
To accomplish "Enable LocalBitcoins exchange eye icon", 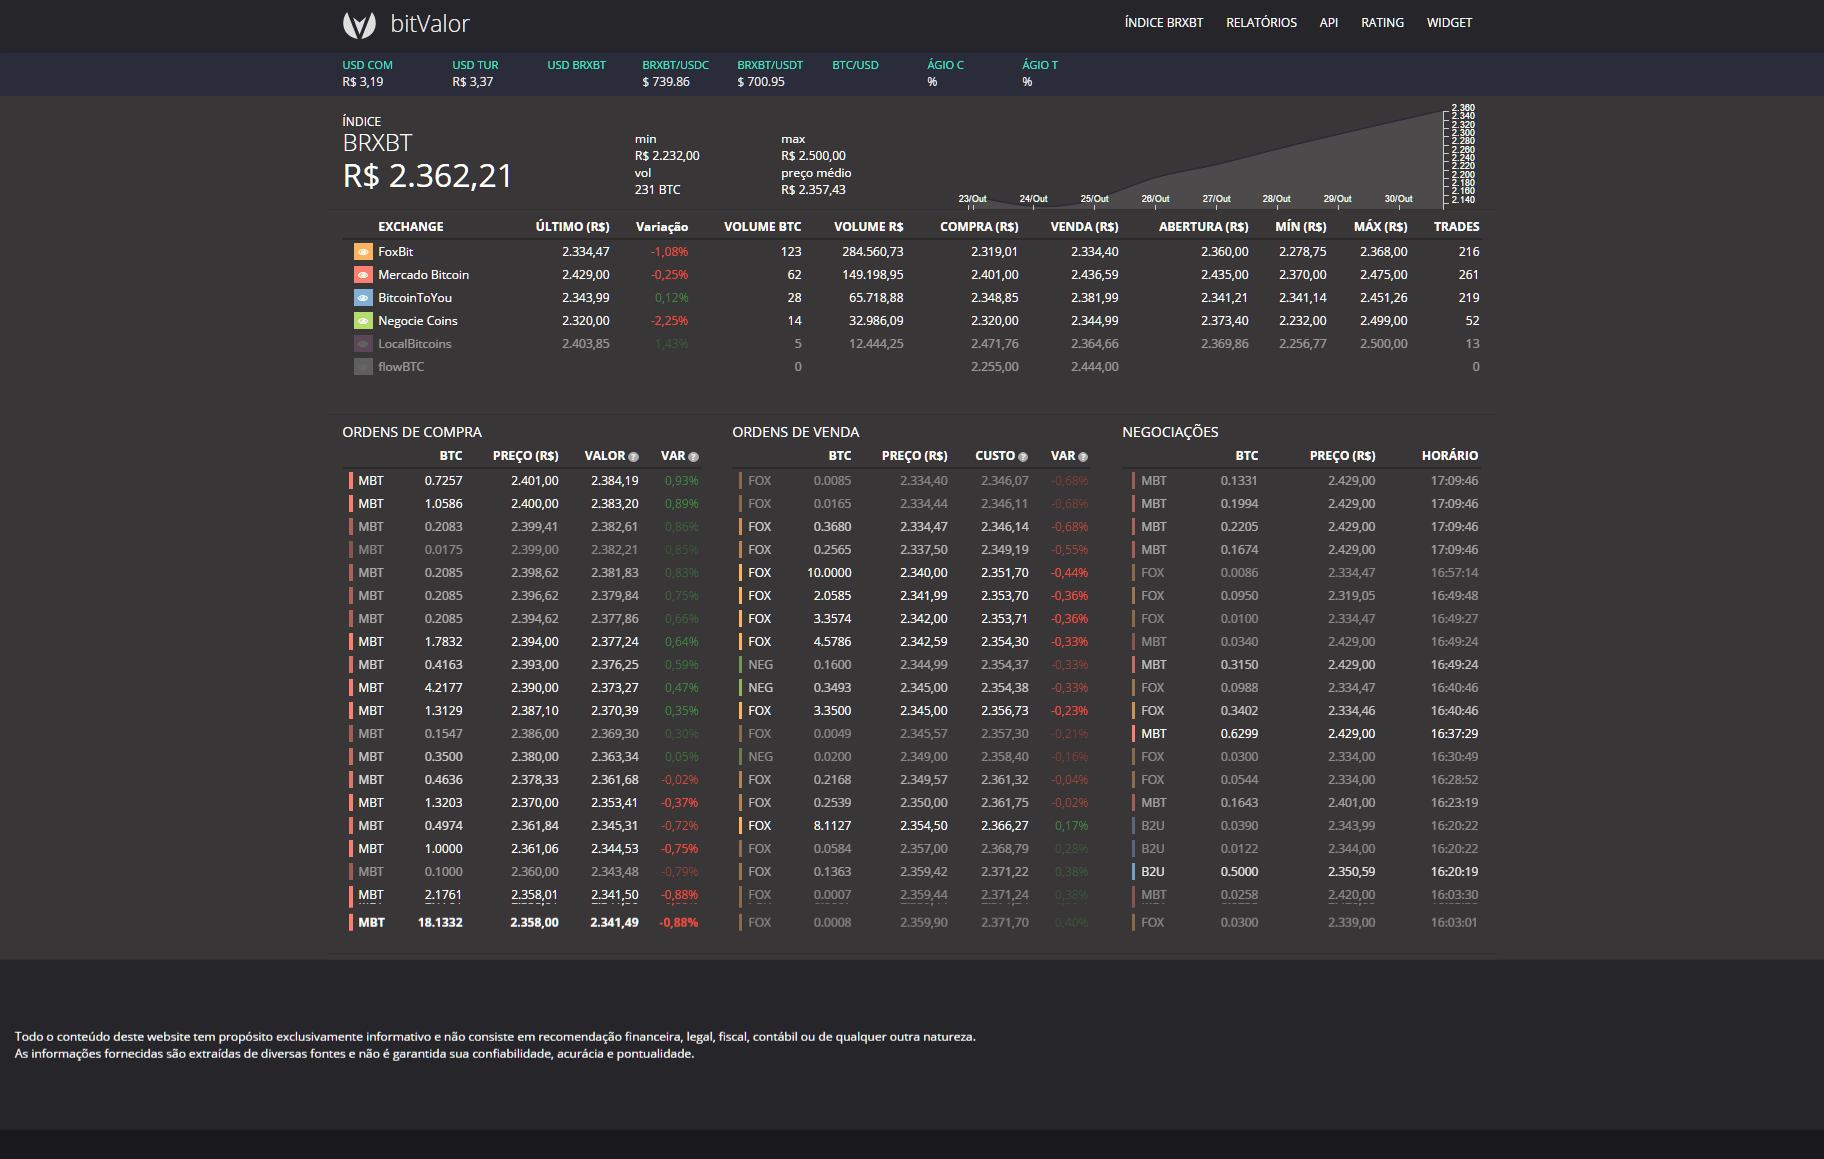I will tap(363, 344).
